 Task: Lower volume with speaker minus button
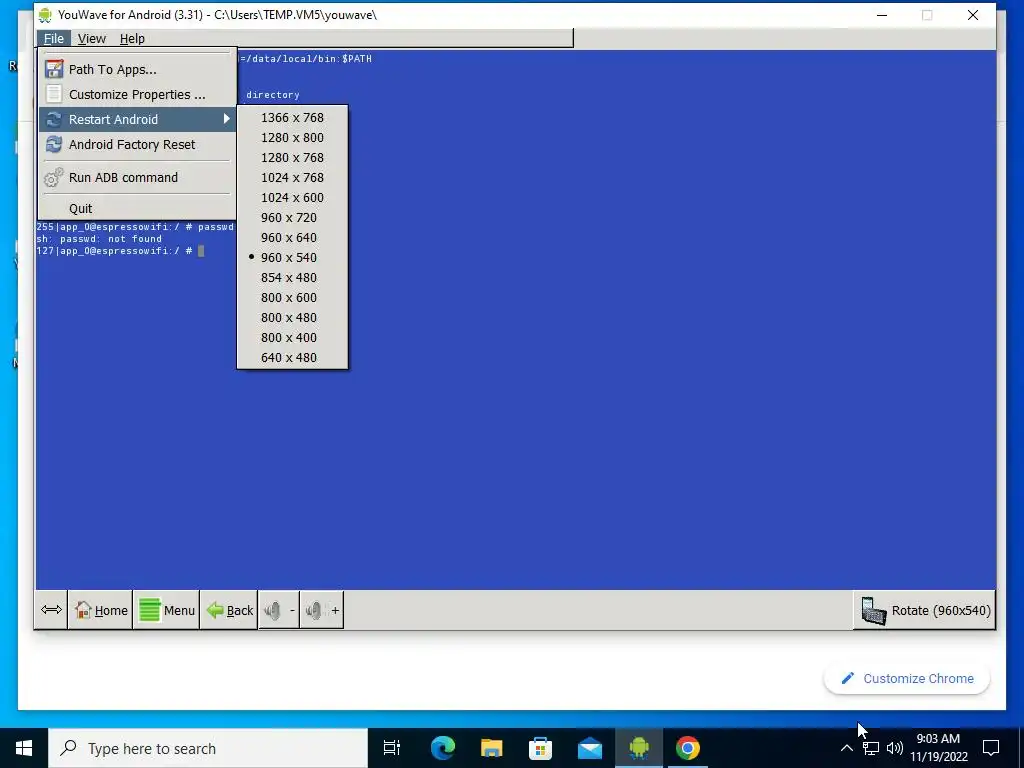(x=279, y=610)
